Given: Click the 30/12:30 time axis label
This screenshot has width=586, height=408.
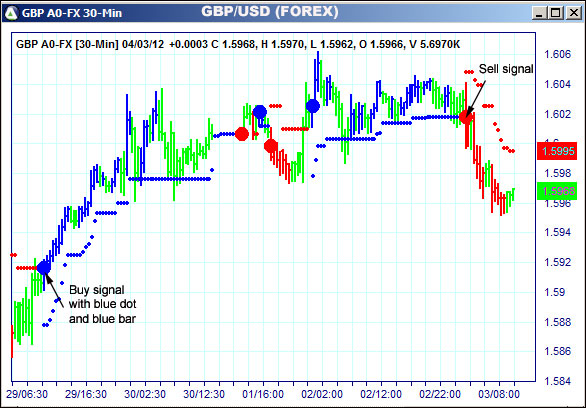Looking at the screenshot, I should 204,395.
